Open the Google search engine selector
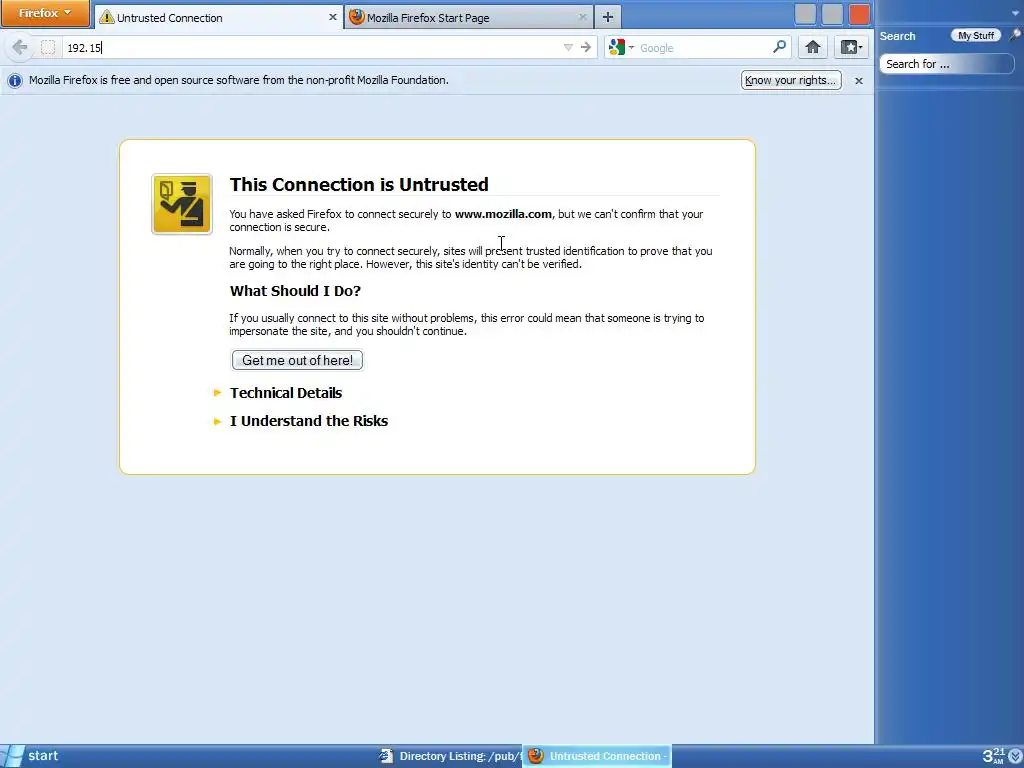This screenshot has height=768, width=1024. [x=621, y=48]
